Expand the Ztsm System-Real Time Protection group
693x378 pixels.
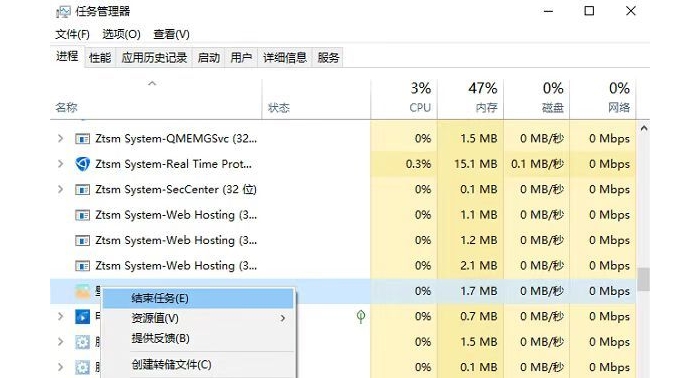pos(61,164)
